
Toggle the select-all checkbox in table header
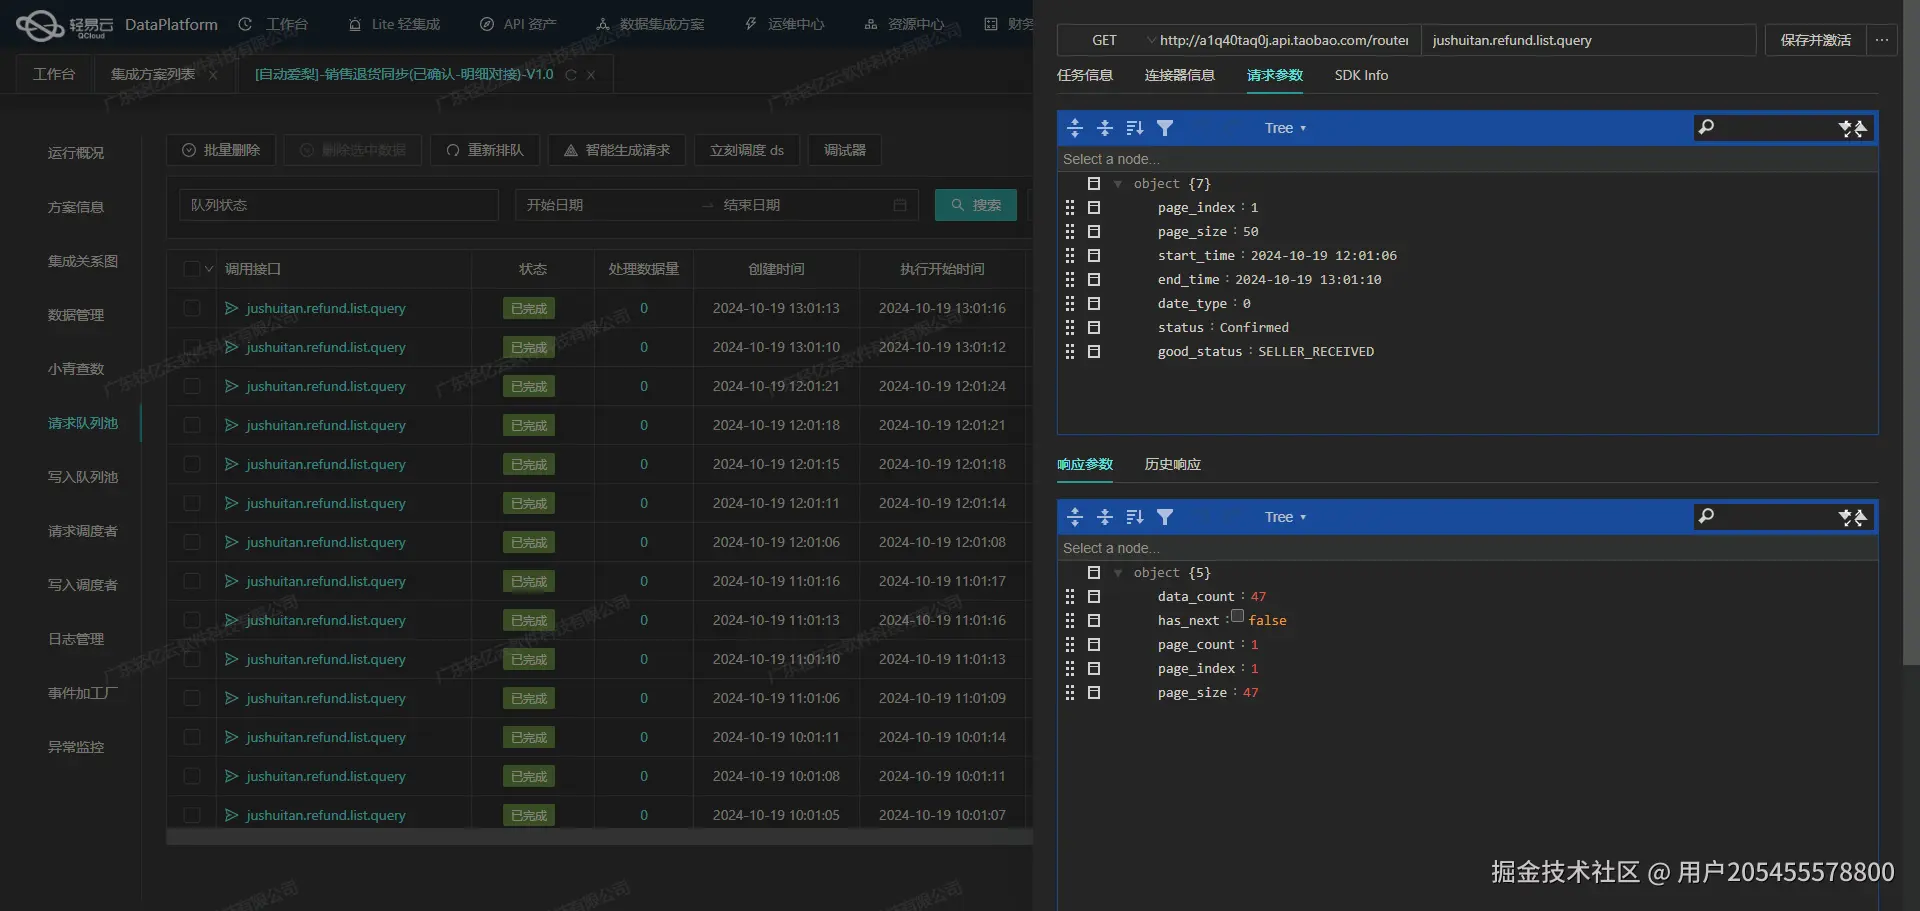(x=192, y=269)
